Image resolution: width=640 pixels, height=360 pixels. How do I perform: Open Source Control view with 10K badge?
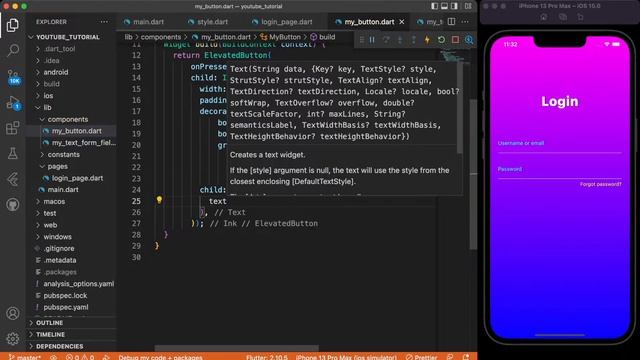[13, 76]
